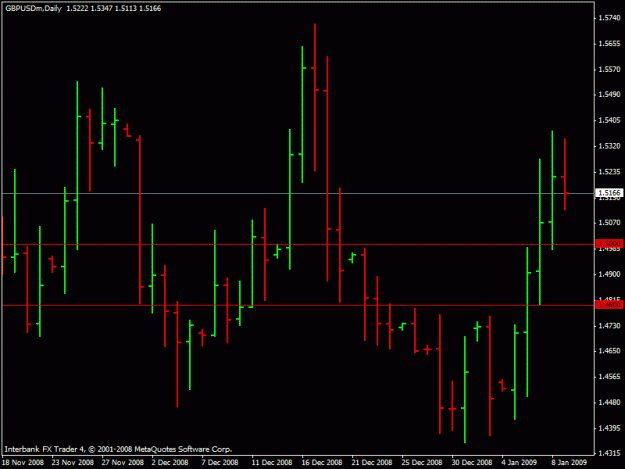
Task: Click the 1.5070 price axis label
Action: (610, 223)
